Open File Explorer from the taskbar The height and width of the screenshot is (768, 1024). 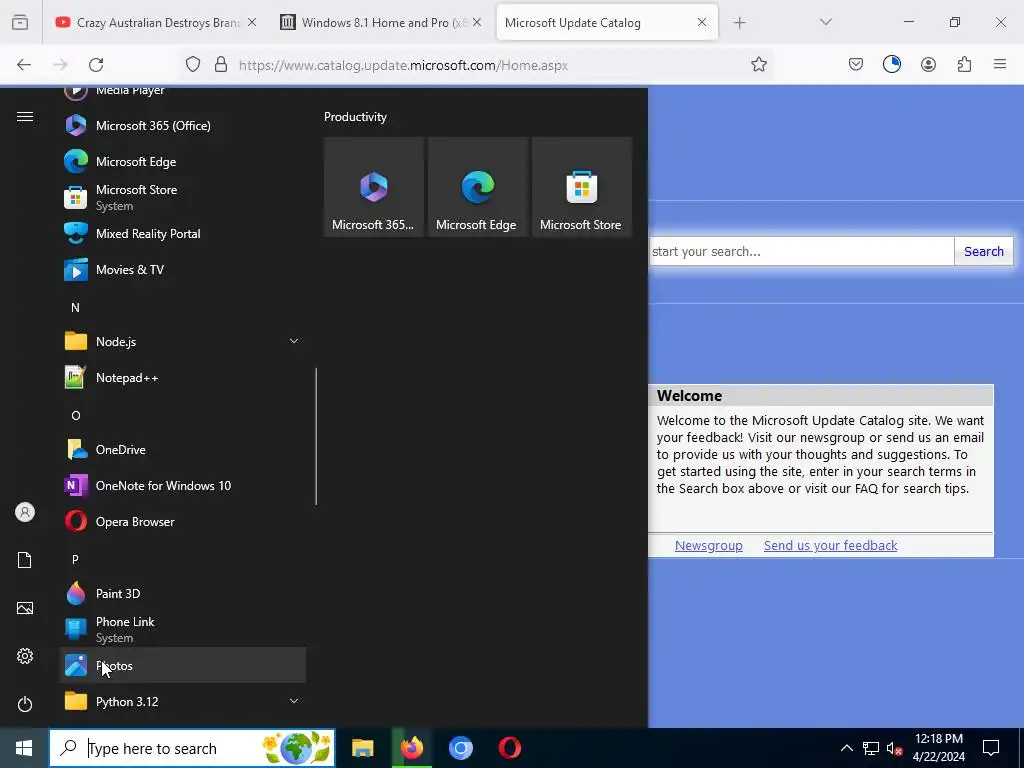[x=362, y=748]
